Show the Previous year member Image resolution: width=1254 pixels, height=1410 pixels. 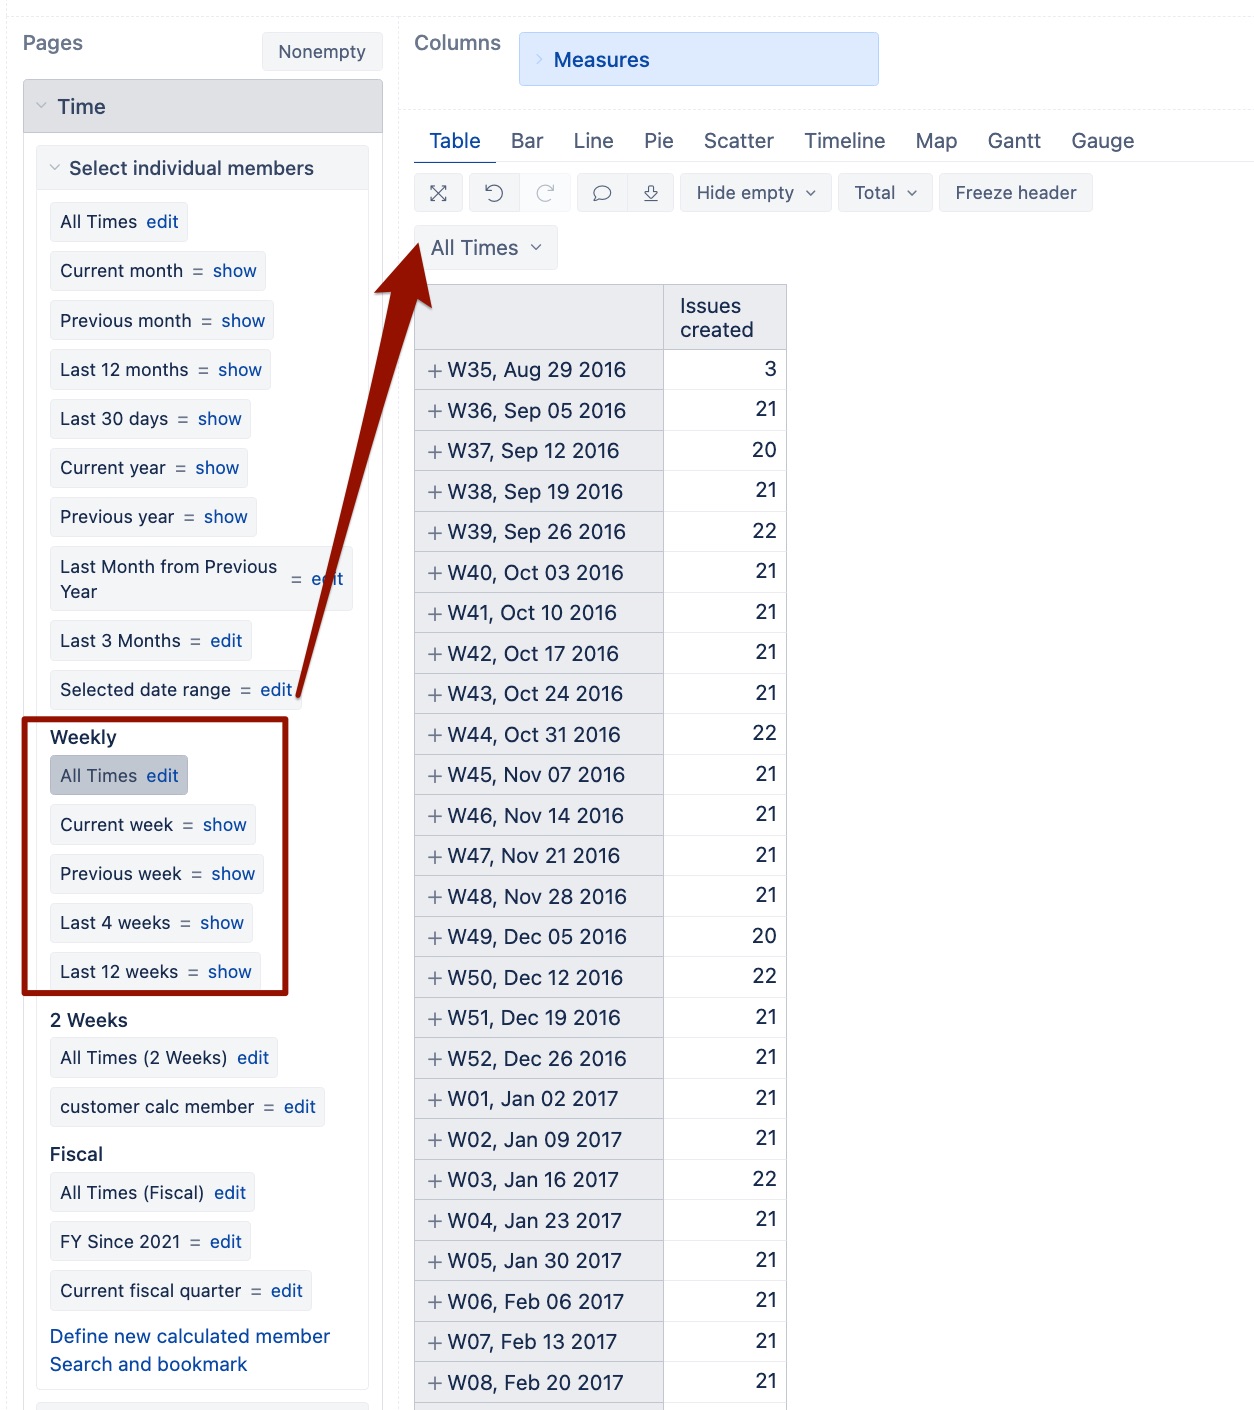226,517
